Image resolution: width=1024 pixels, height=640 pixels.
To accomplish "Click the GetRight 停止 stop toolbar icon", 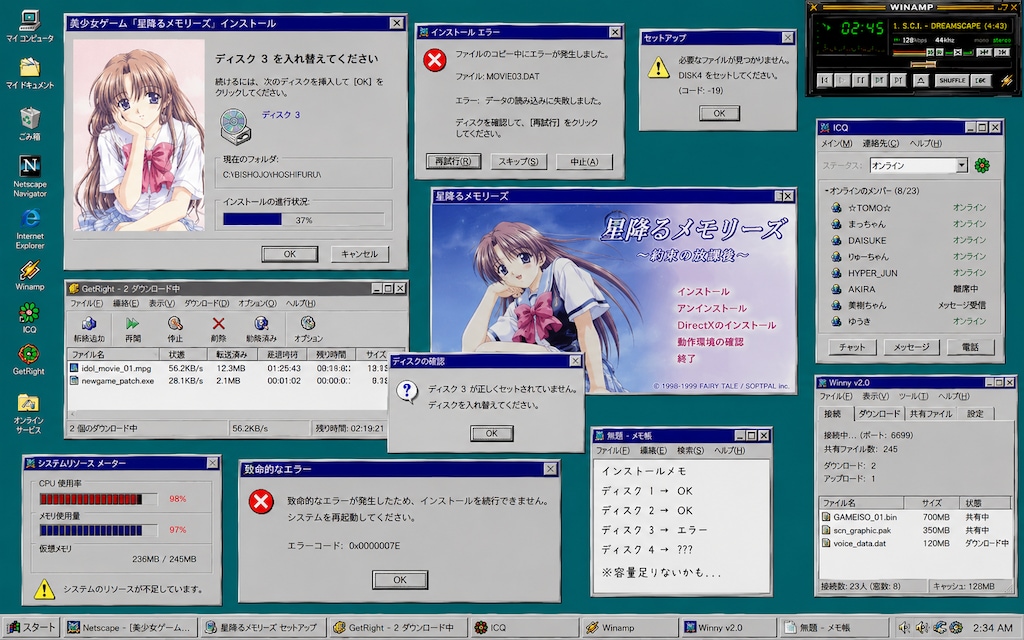I will tap(175, 324).
